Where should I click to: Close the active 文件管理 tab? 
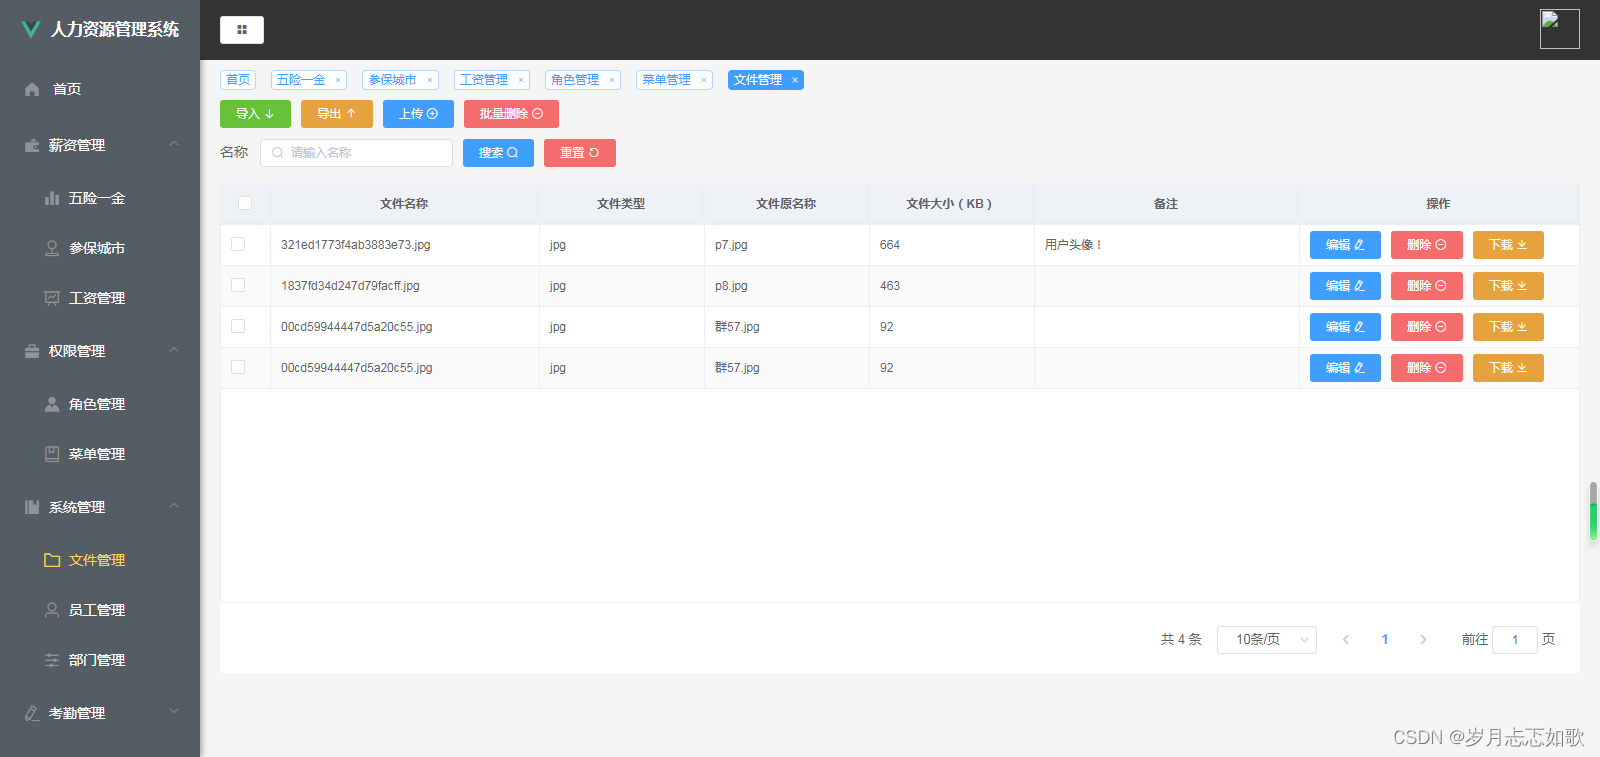(x=795, y=80)
